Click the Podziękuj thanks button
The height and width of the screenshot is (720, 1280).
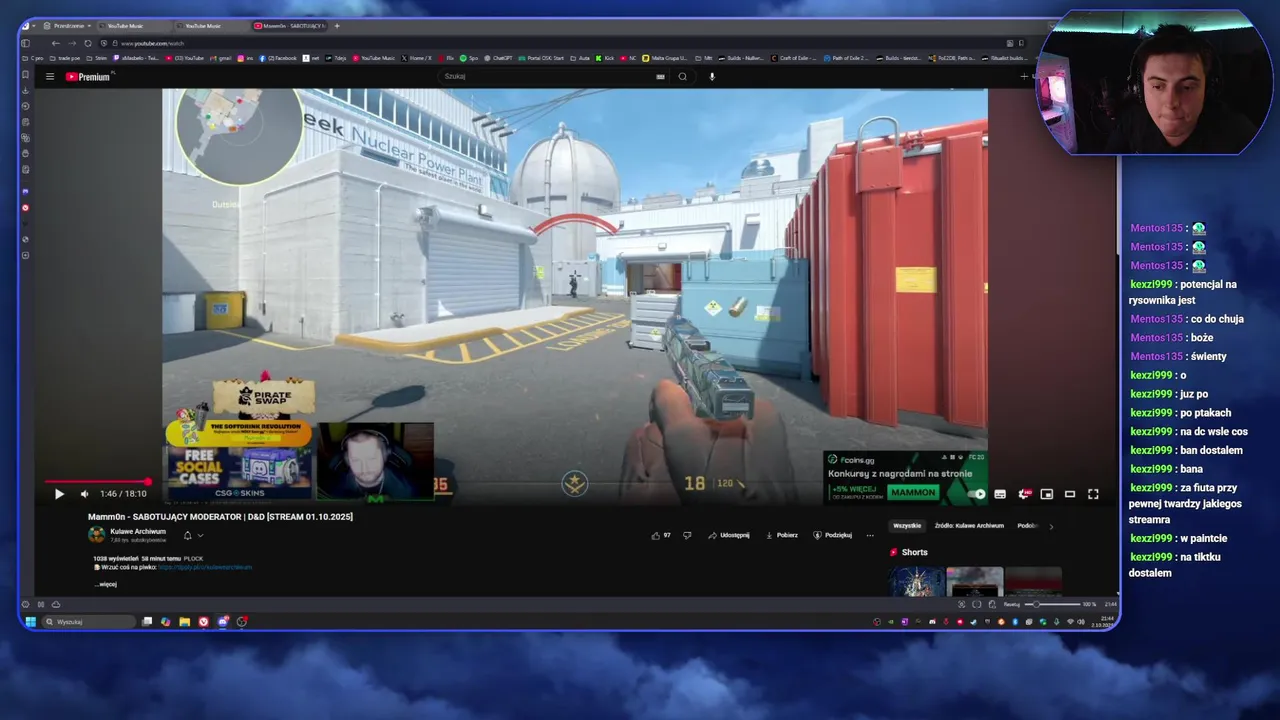coord(832,535)
